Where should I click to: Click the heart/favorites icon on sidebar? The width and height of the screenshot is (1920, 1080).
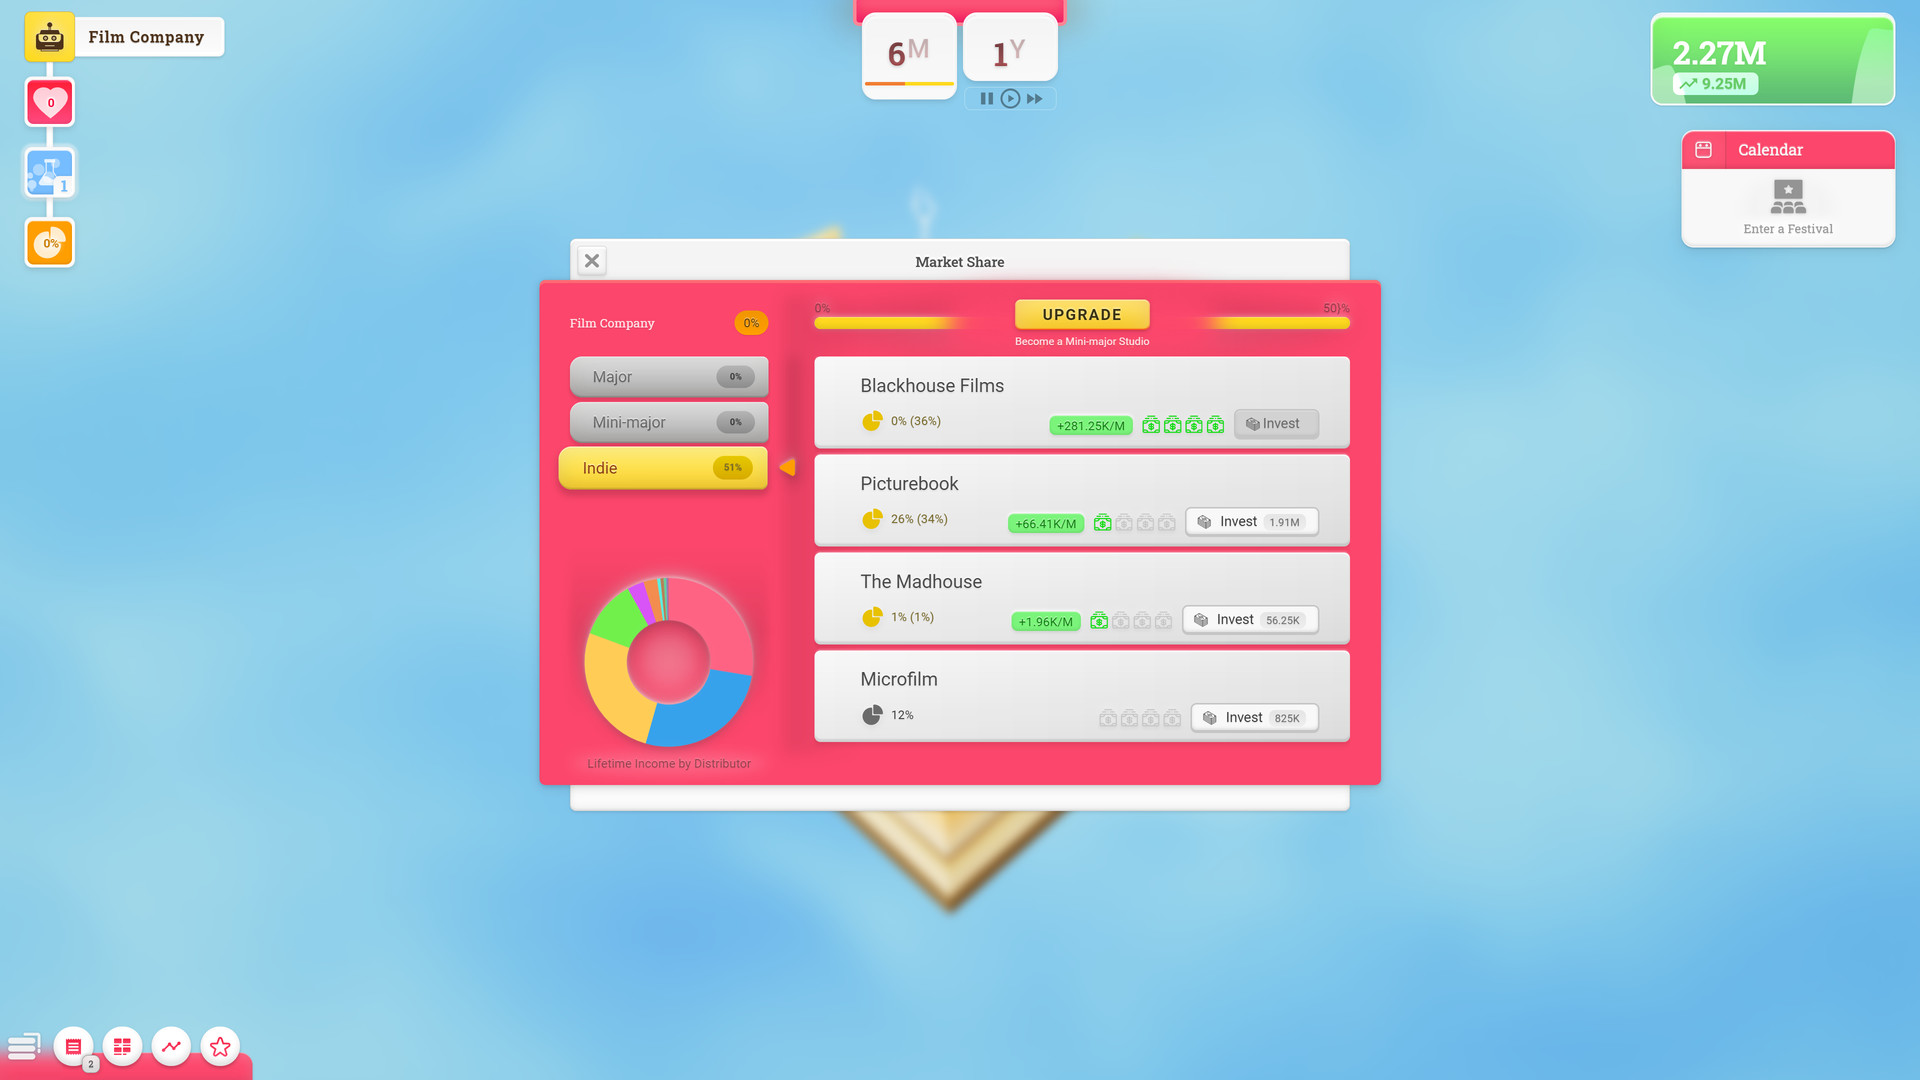49,102
